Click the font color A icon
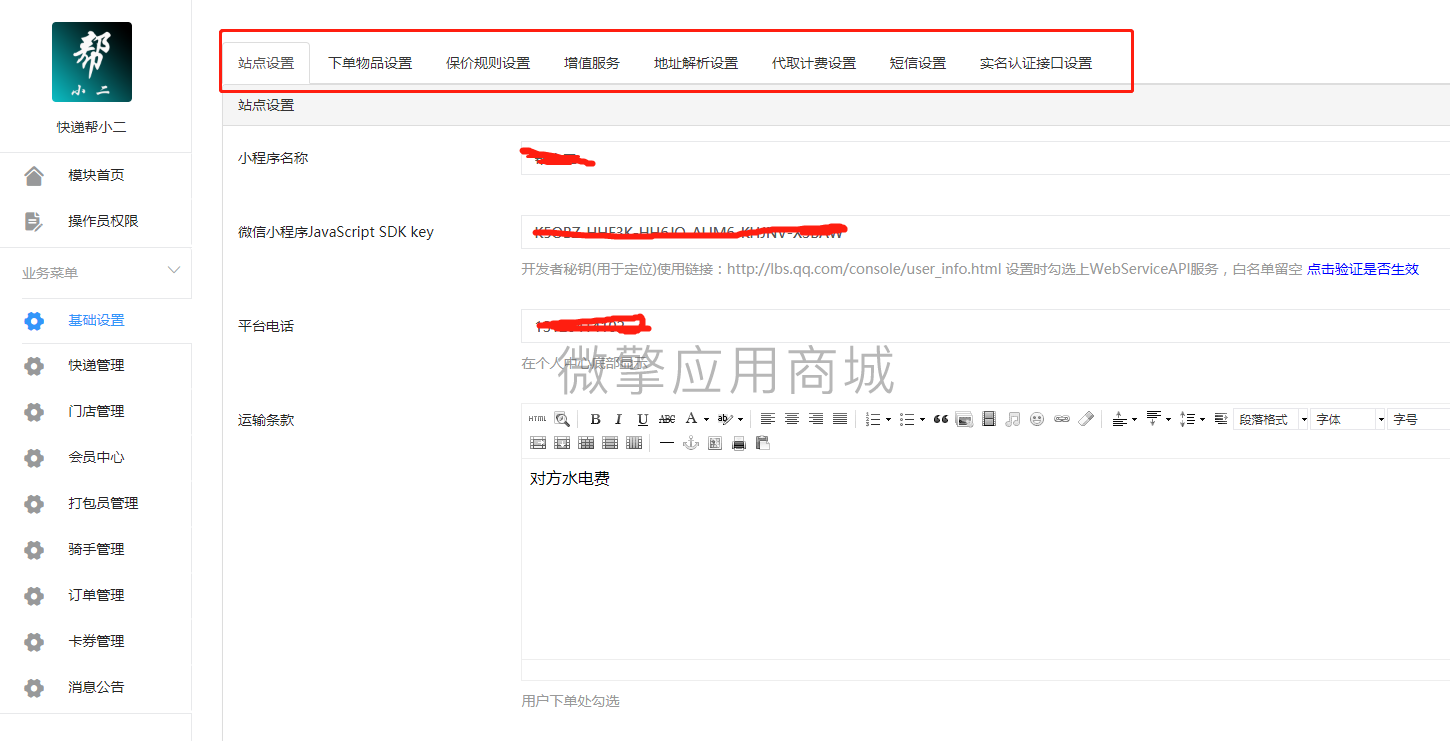The height and width of the screenshot is (741, 1450). click(691, 418)
